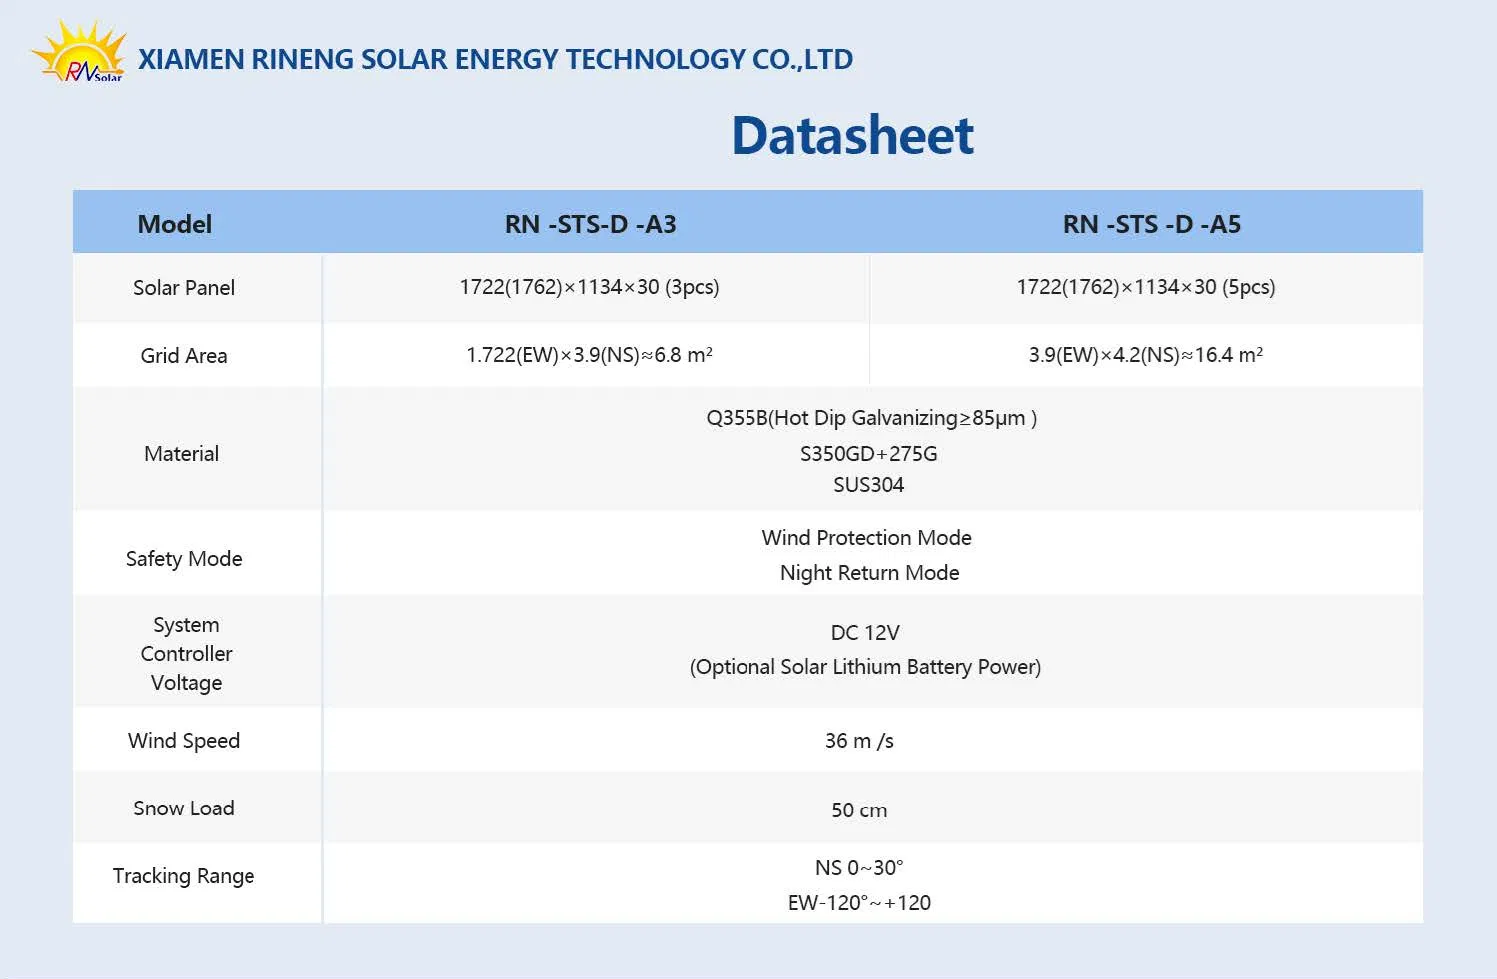Click the Night Return Mode text

tap(869, 573)
